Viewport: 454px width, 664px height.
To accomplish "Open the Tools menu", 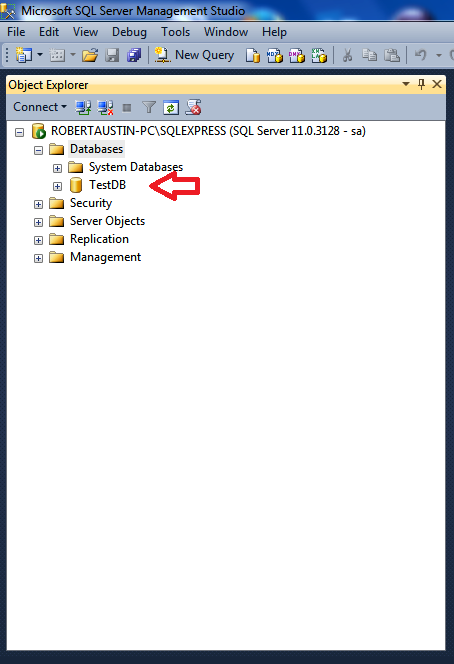I will click(175, 32).
